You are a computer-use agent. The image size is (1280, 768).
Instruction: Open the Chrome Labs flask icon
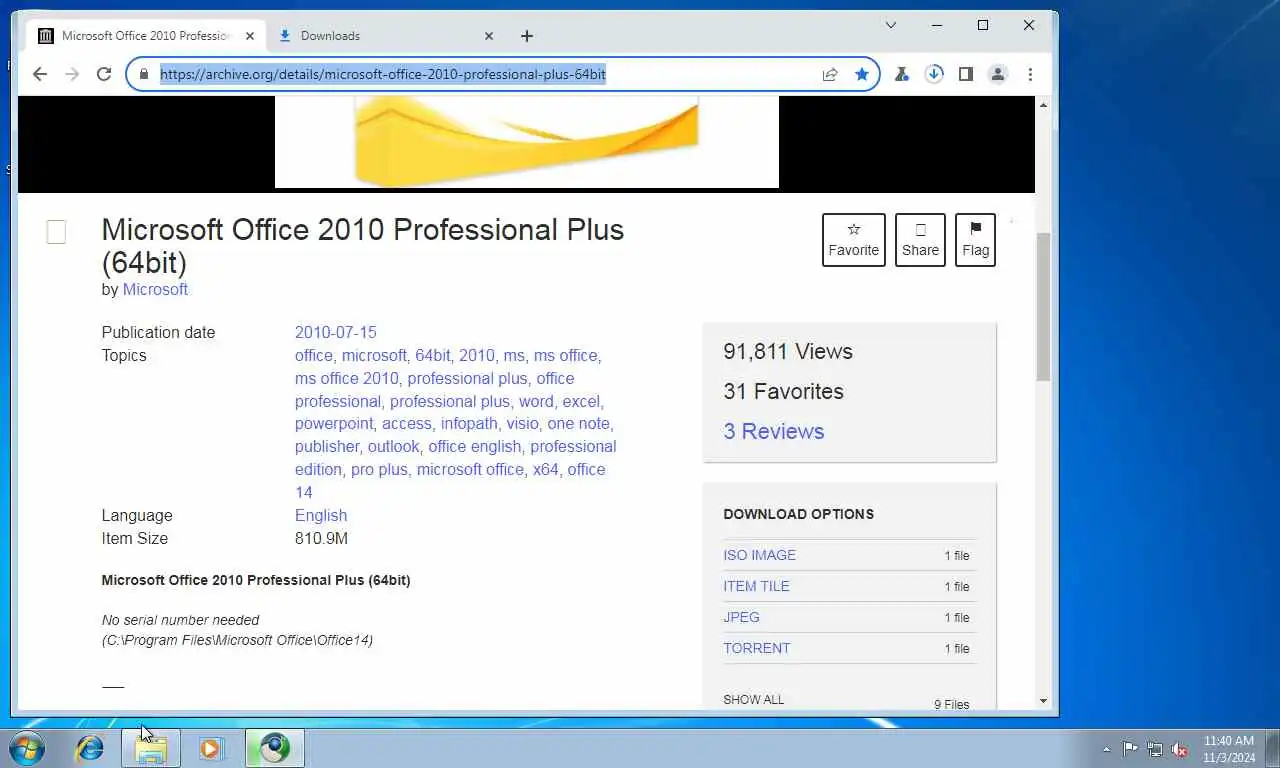(902, 74)
